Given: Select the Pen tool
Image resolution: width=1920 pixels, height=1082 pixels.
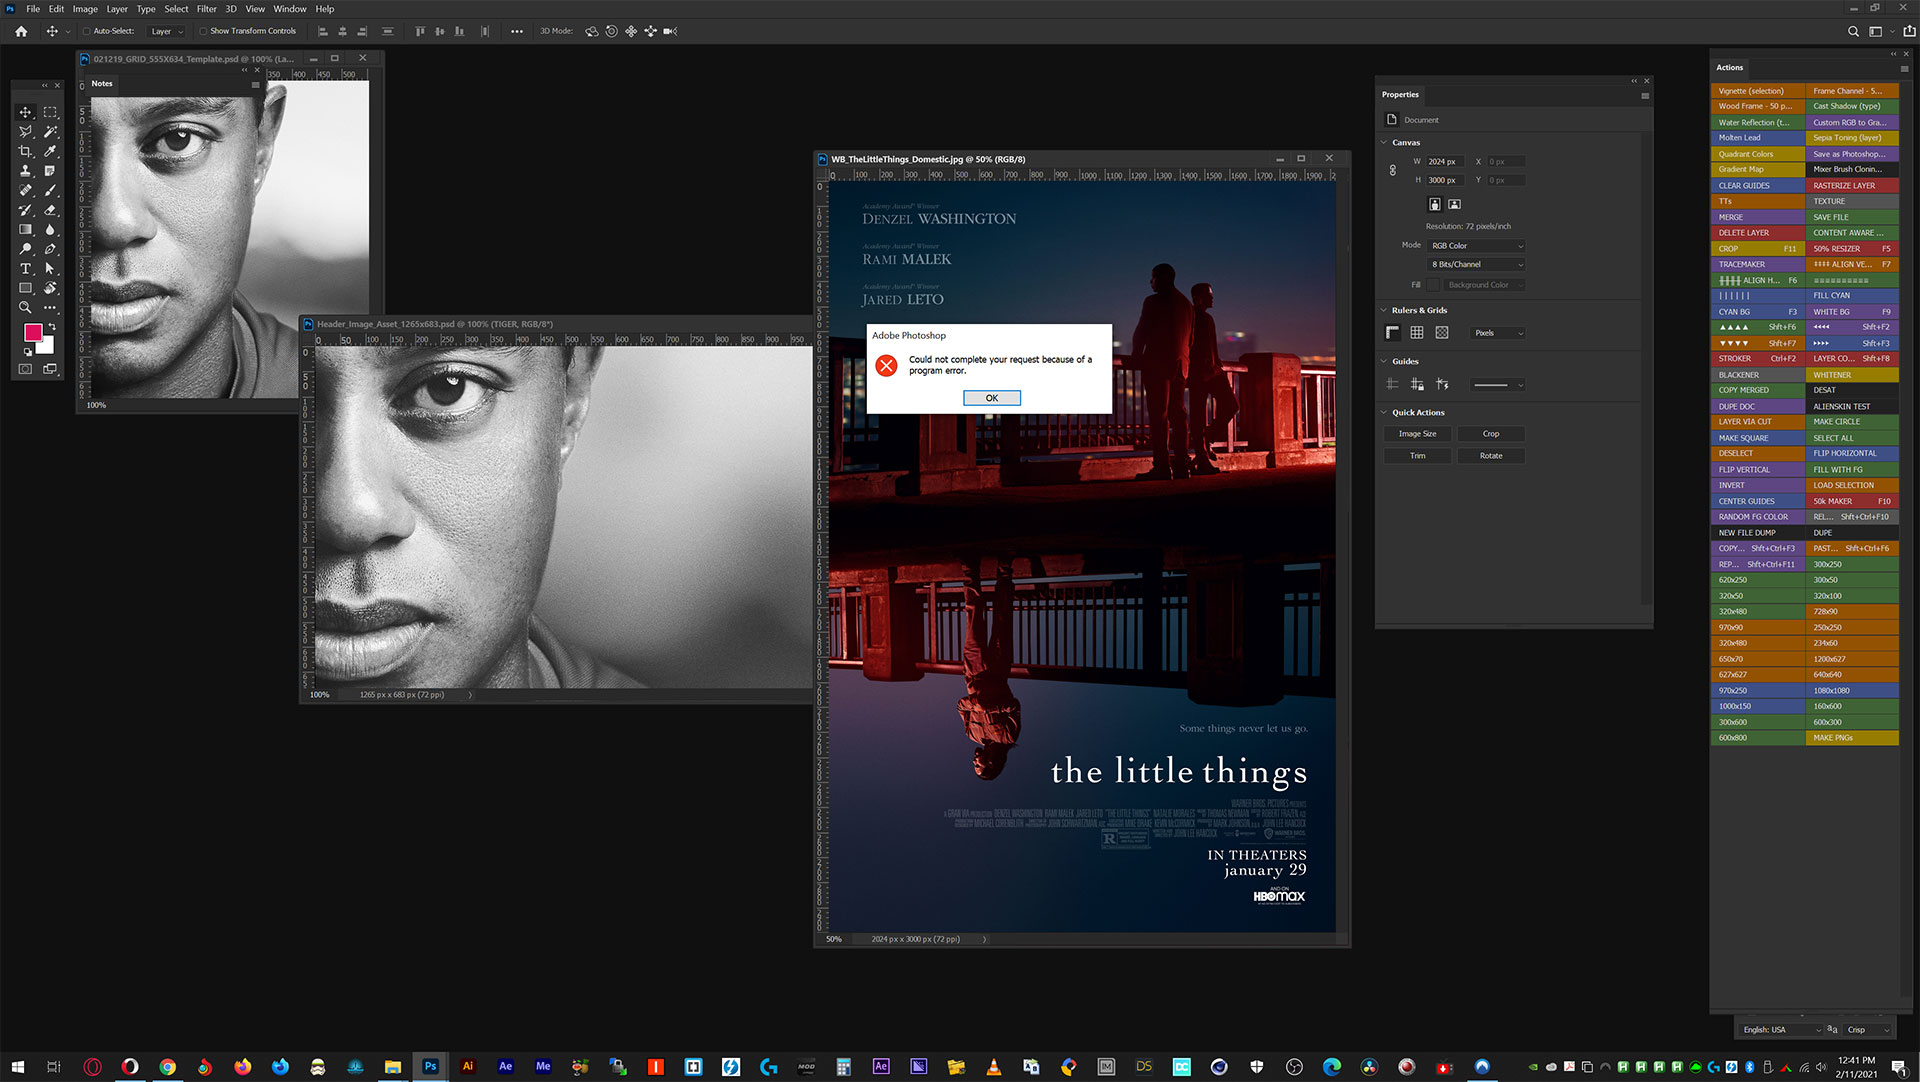Looking at the screenshot, I should (x=50, y=249).
